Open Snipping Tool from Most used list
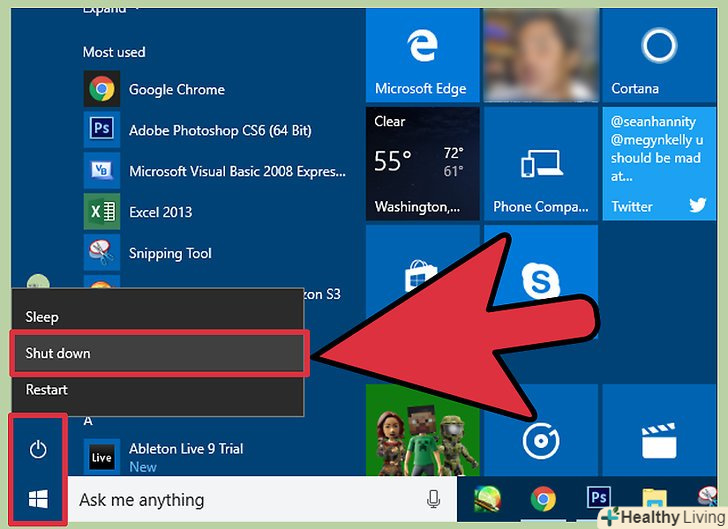The image size is (728, 529). tap(170, 253)
